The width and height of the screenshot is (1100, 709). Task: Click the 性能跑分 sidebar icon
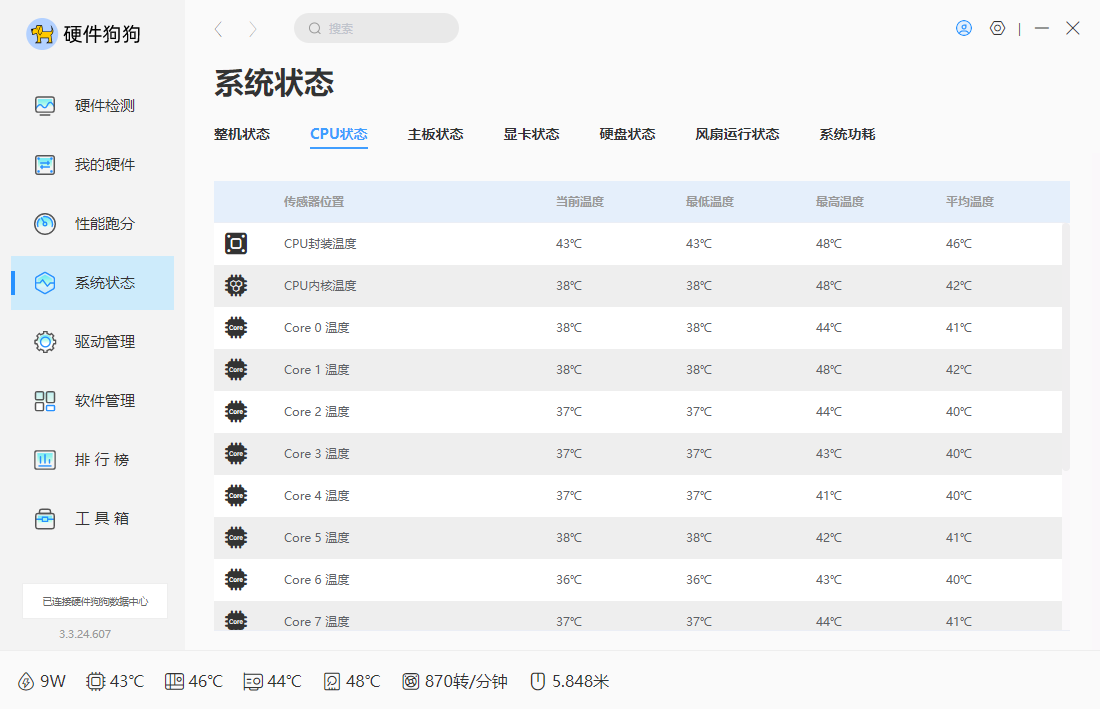(44, 224)
